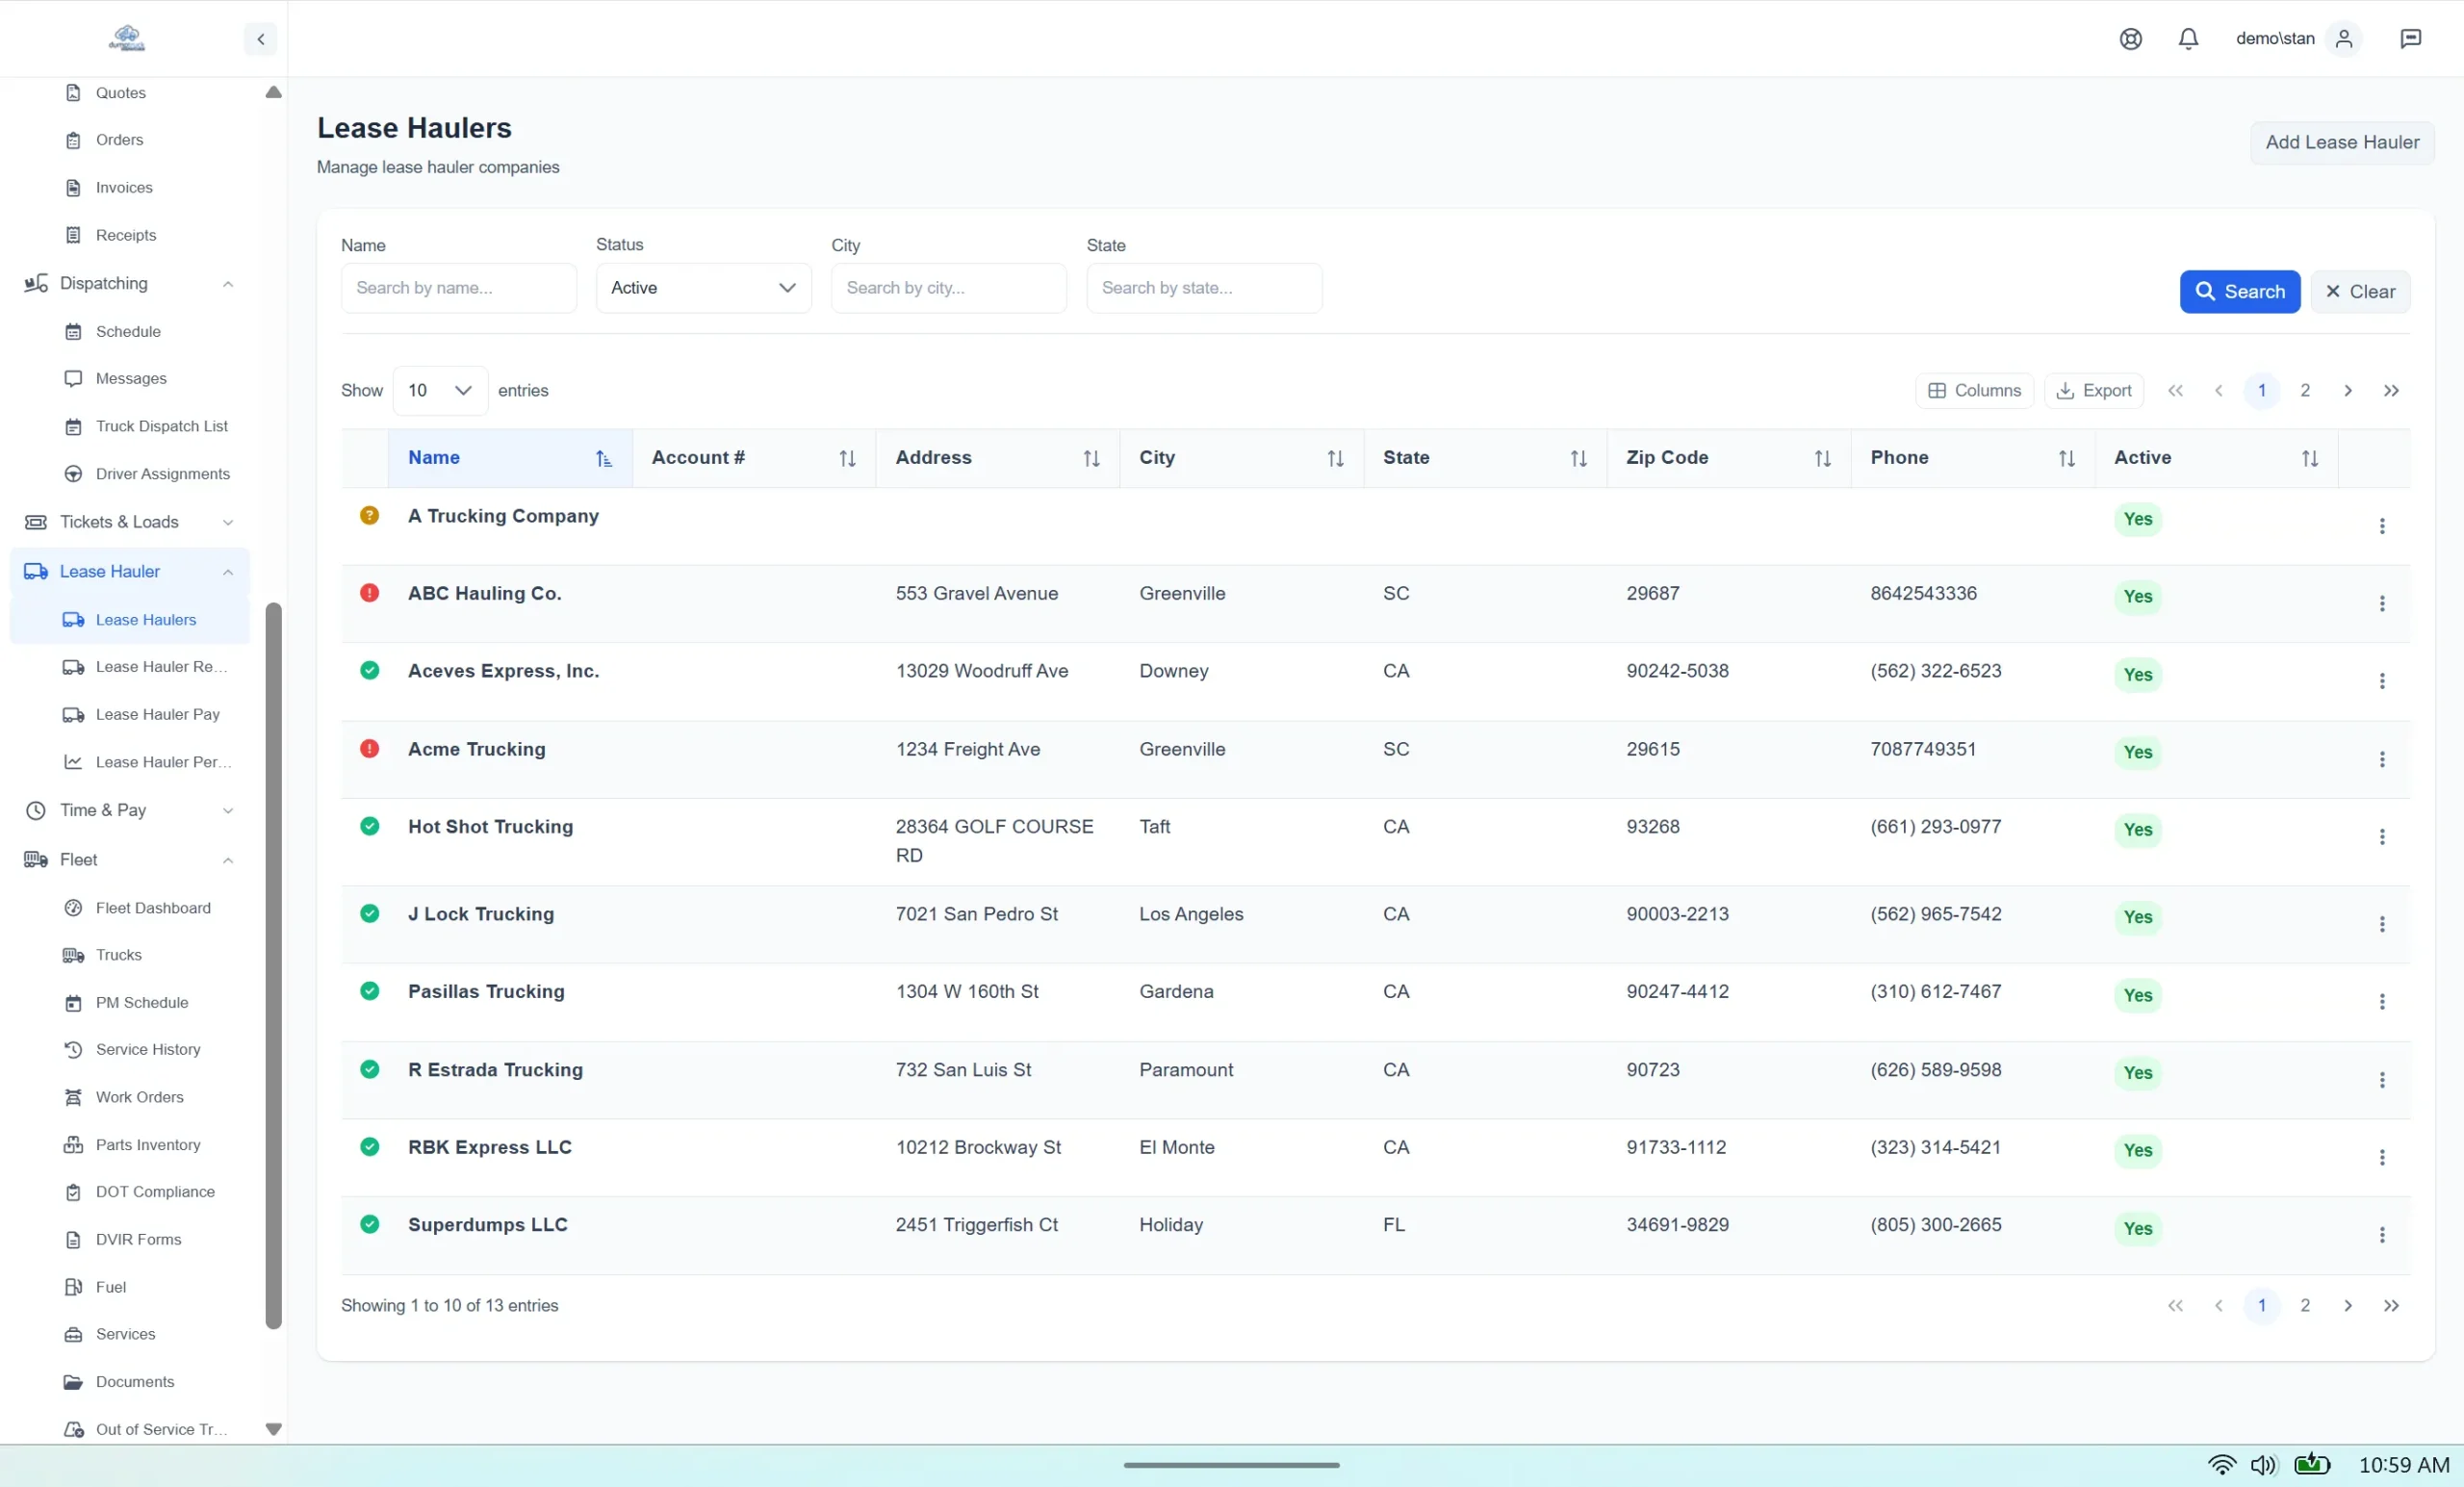
Task: Open the three-dot menu for ABC Hauling Co.
Action: [x=2382, y=603]
